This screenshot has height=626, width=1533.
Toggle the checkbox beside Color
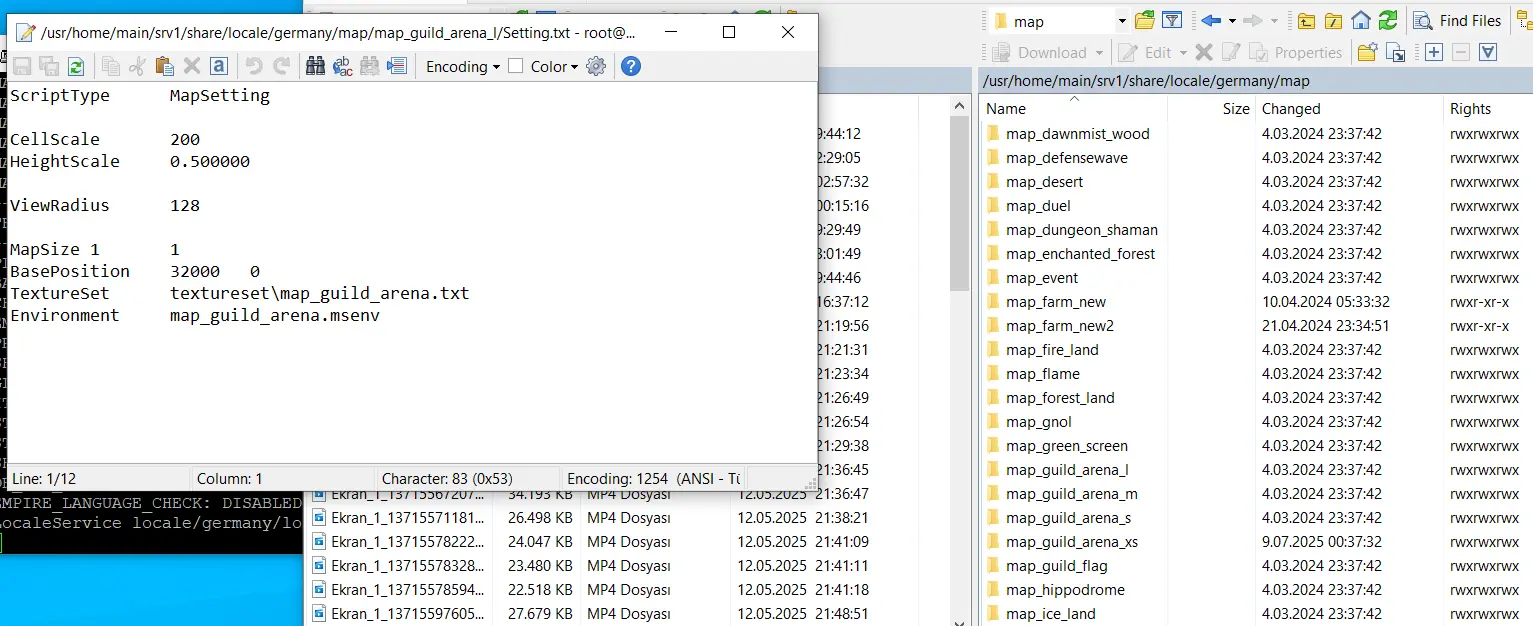516,67
